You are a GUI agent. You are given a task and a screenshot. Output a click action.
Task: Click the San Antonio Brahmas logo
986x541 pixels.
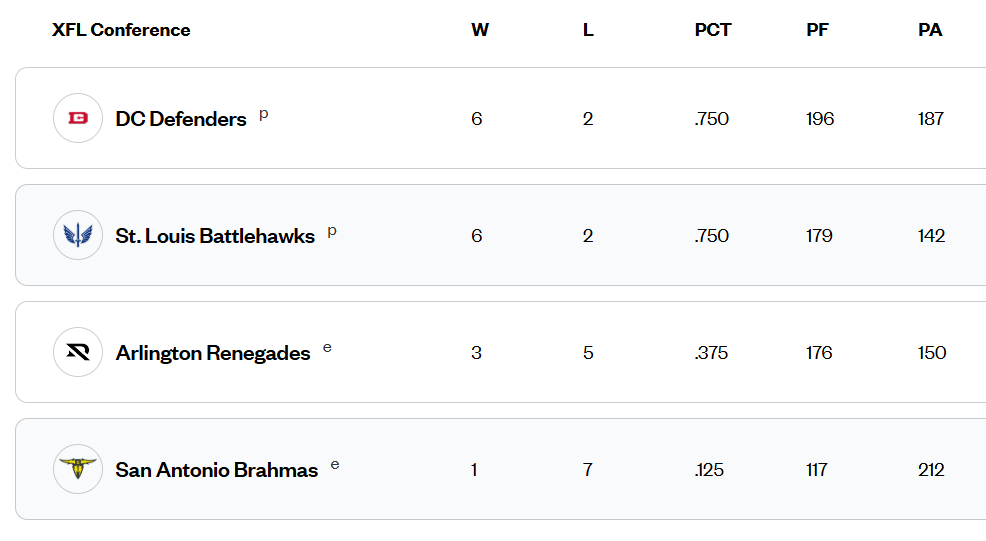tap(78, 469)
